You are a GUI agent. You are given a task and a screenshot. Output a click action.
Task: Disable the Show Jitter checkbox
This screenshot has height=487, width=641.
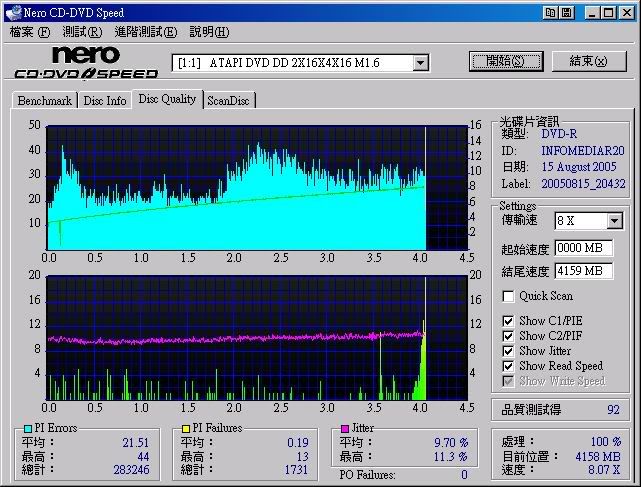pyautogui.click(x=508, y=351)
